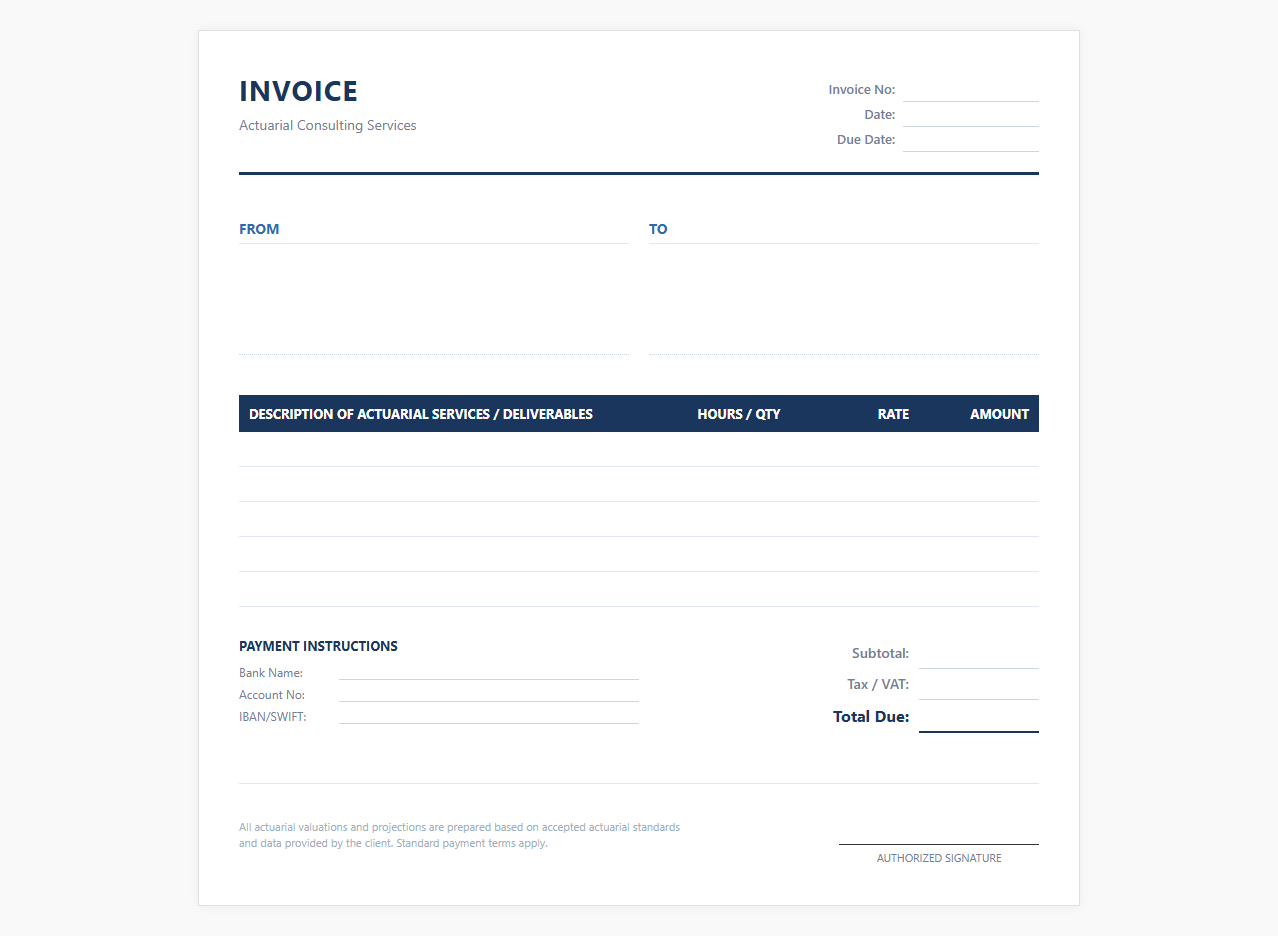Image resolution: width=1278 pixels, height=936 pixels.
Task: Click the TO address area
Action: [x=844, y=299]
